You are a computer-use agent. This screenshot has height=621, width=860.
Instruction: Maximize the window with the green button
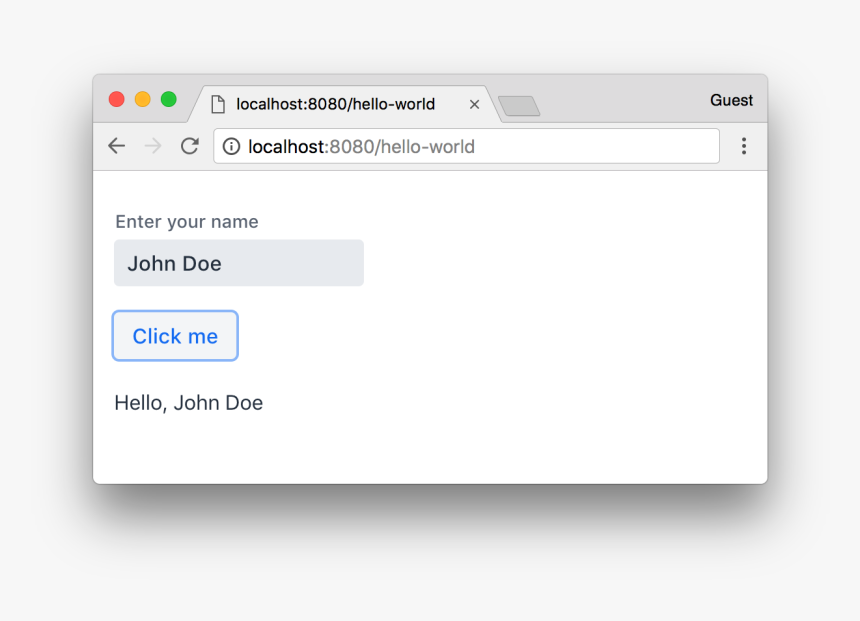click(168, 99)
